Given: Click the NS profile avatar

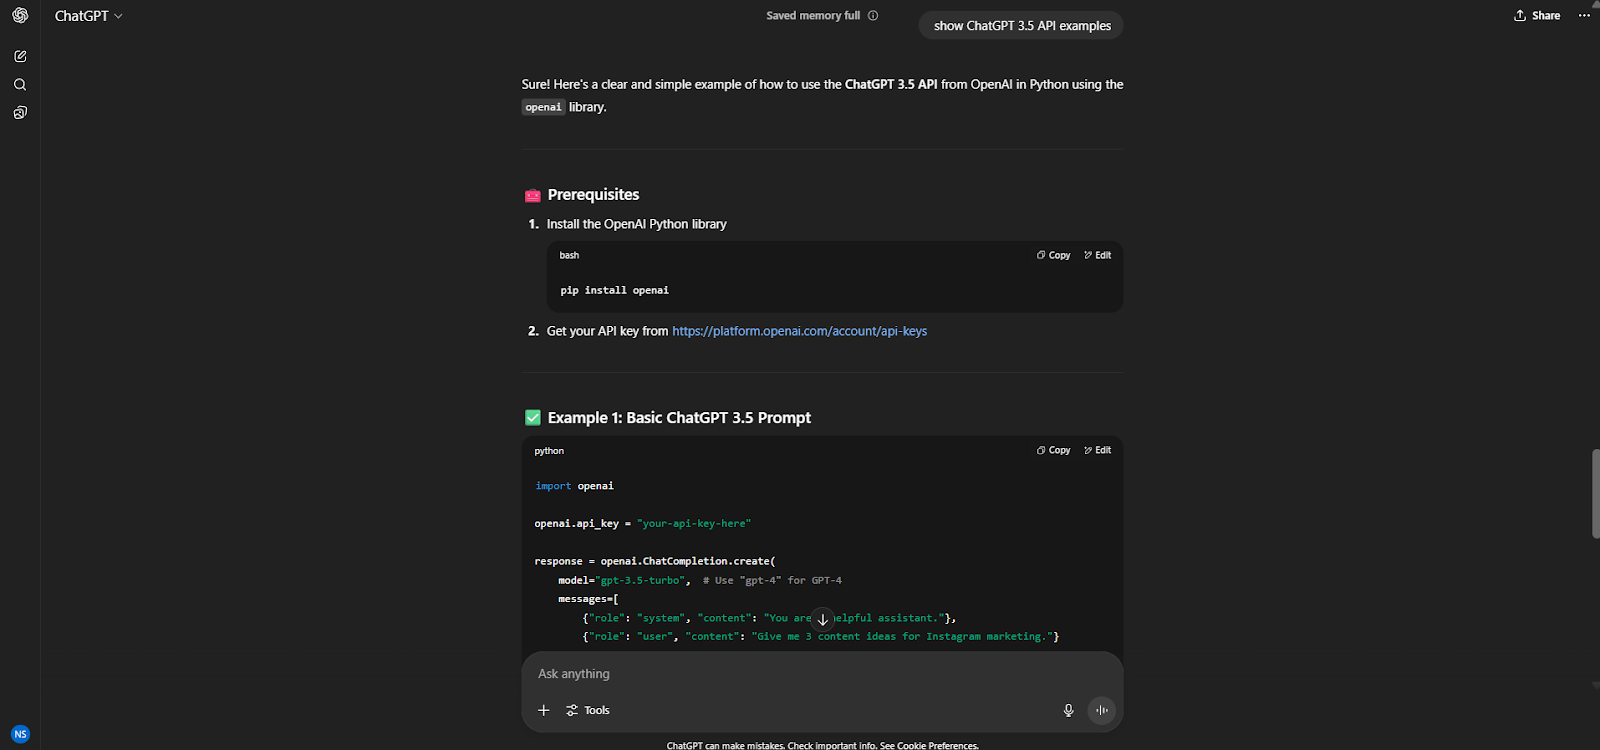Looking at the screenshot, I should pos(20,733).
